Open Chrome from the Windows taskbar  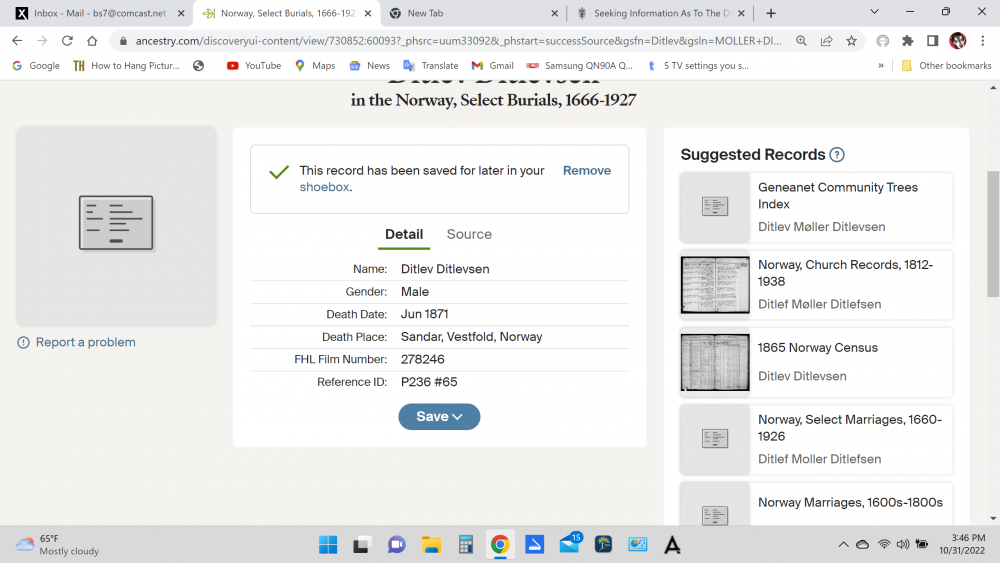coord(500,545)
